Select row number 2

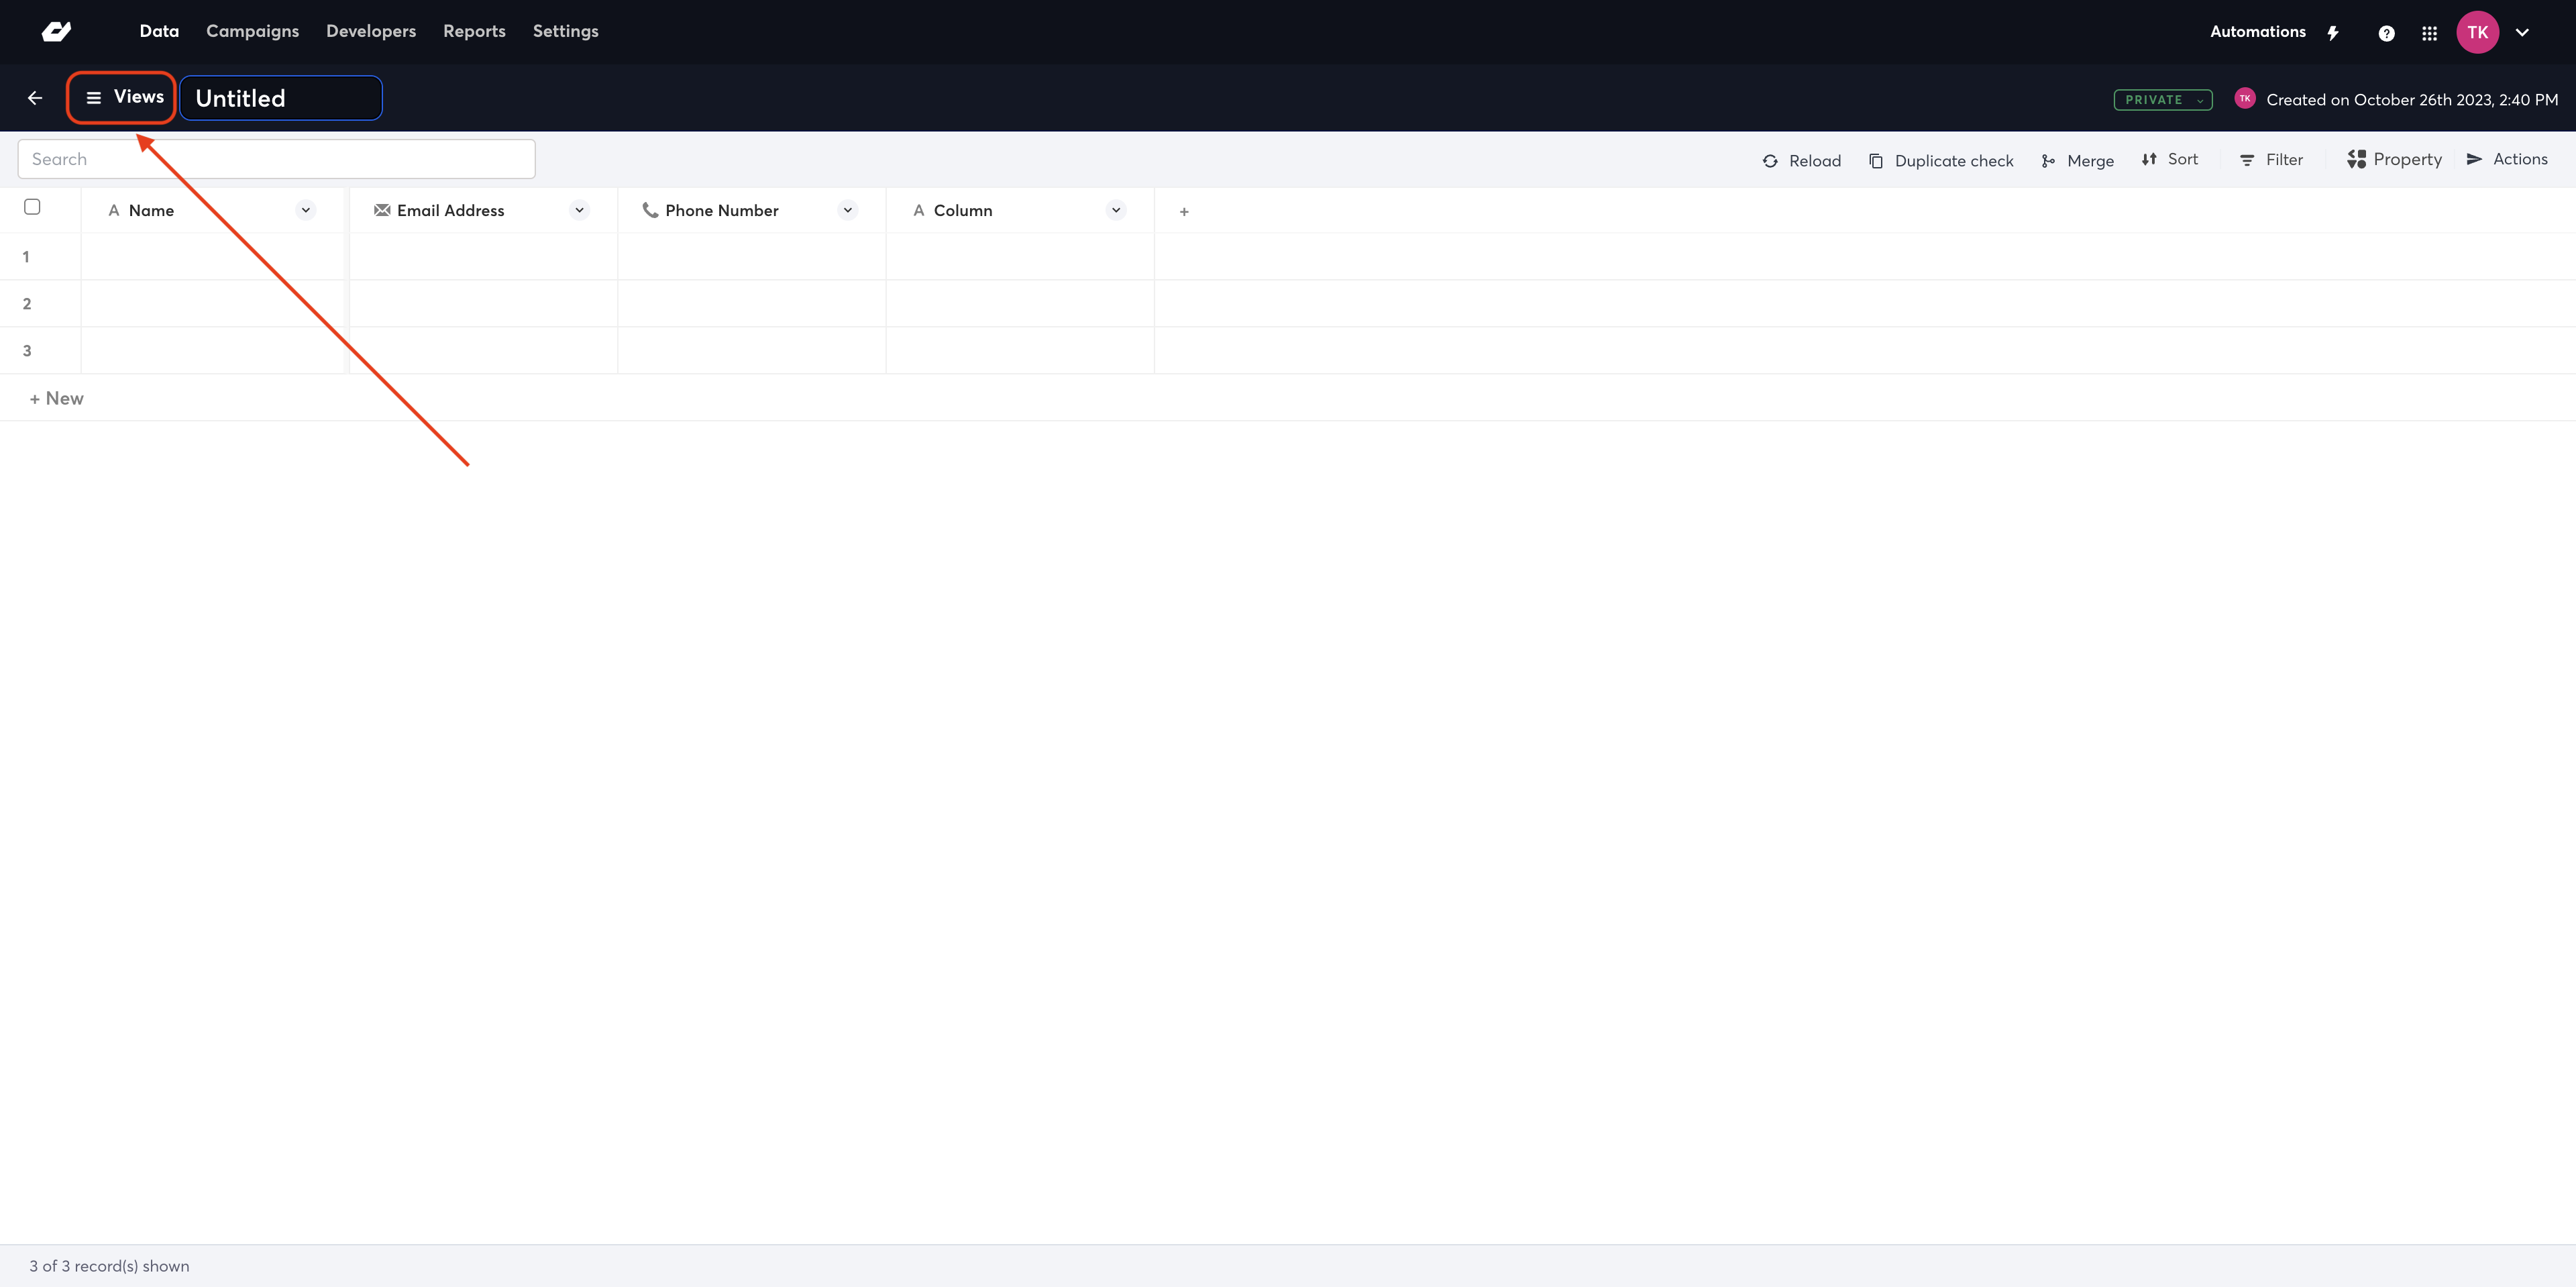[x=27, y=304]
